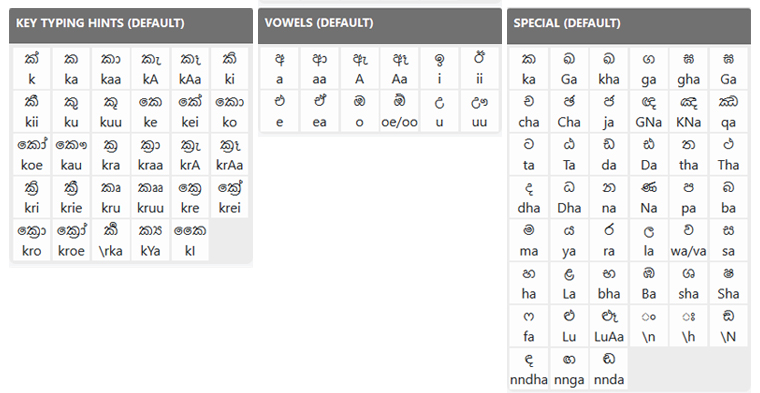Click the 'kraa' typing hint cell
760x393 pixels.
coord(150,155)
